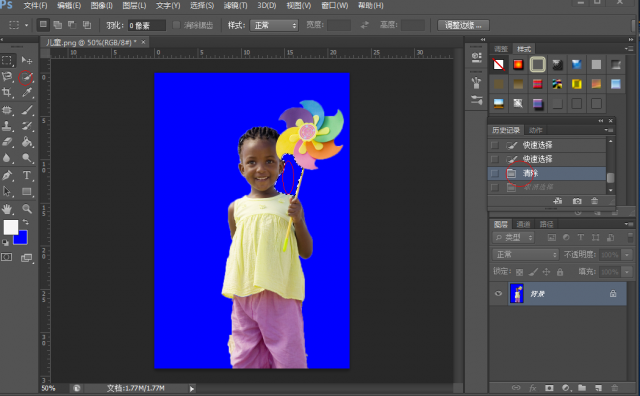
Task: Select the Quick Selection tool
Action: (26, 77)
